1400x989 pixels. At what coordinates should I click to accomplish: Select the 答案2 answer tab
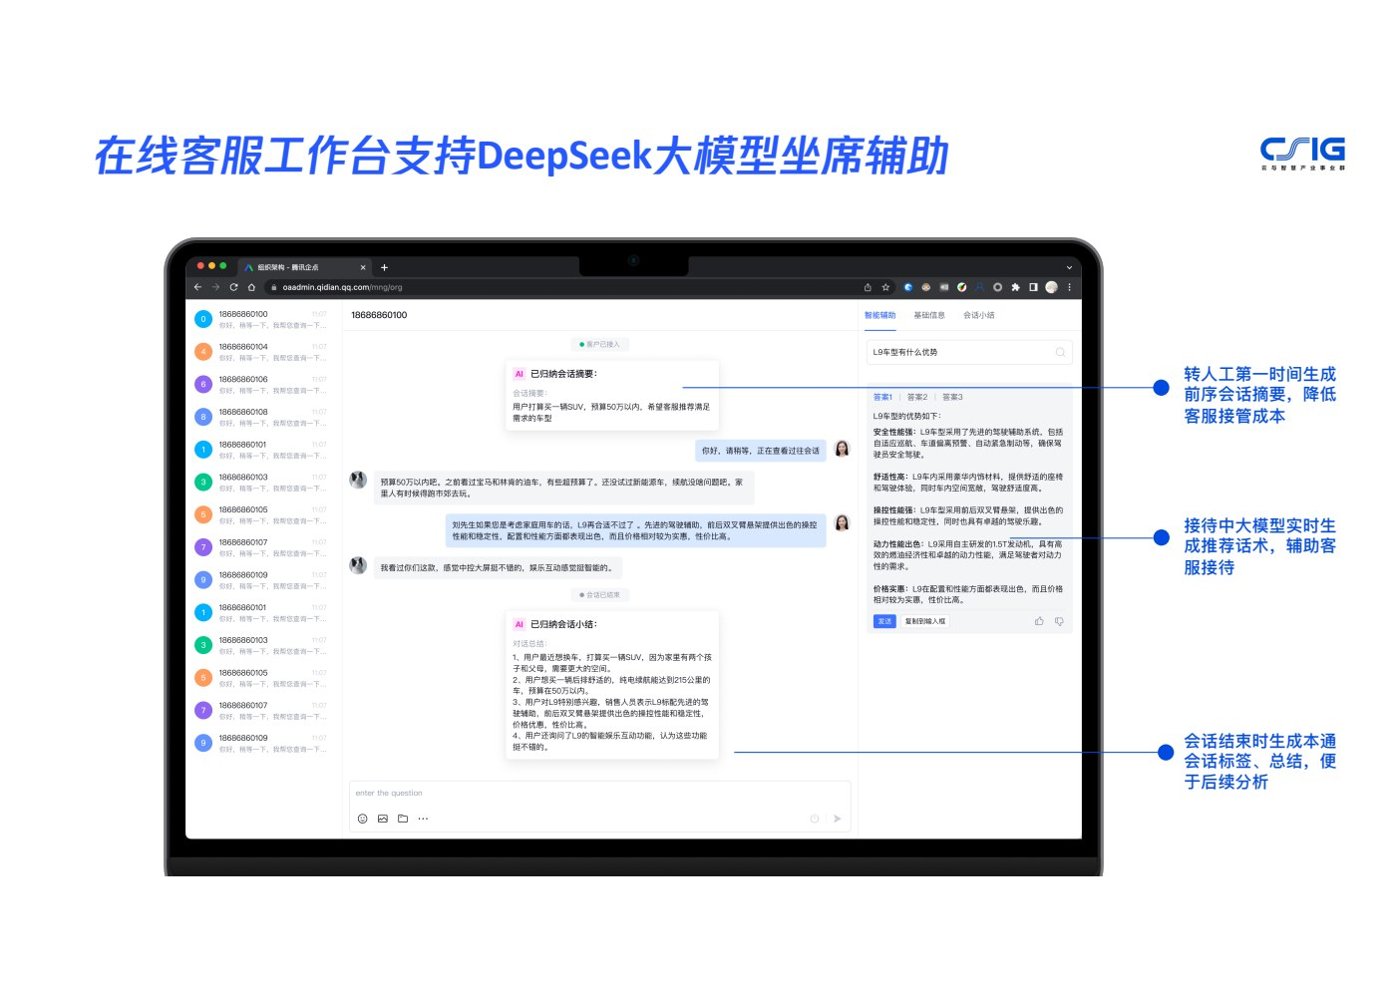click(917, 397)
